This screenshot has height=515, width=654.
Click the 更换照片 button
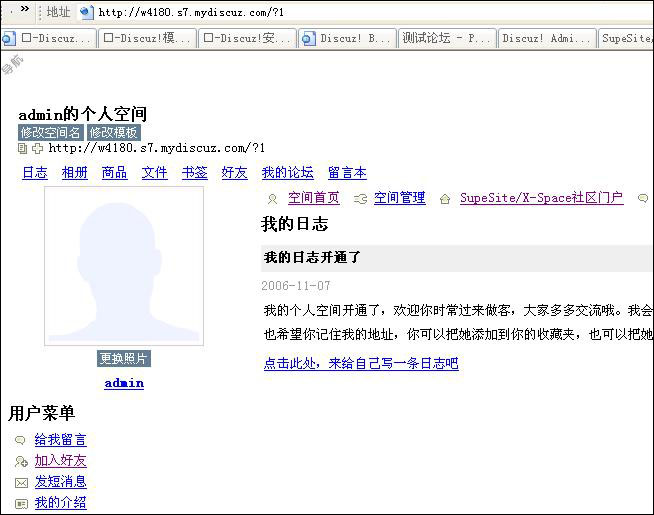[x=124, y=359]
